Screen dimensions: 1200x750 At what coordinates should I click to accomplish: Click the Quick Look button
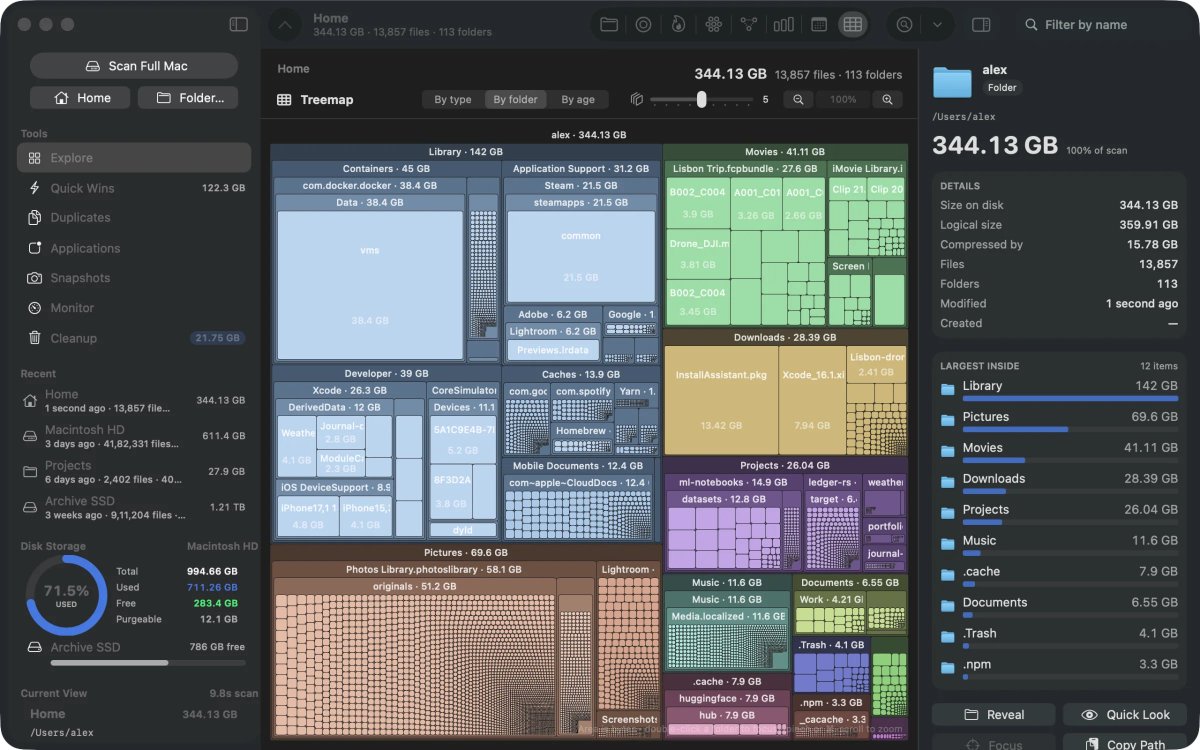click(1125, 715)
